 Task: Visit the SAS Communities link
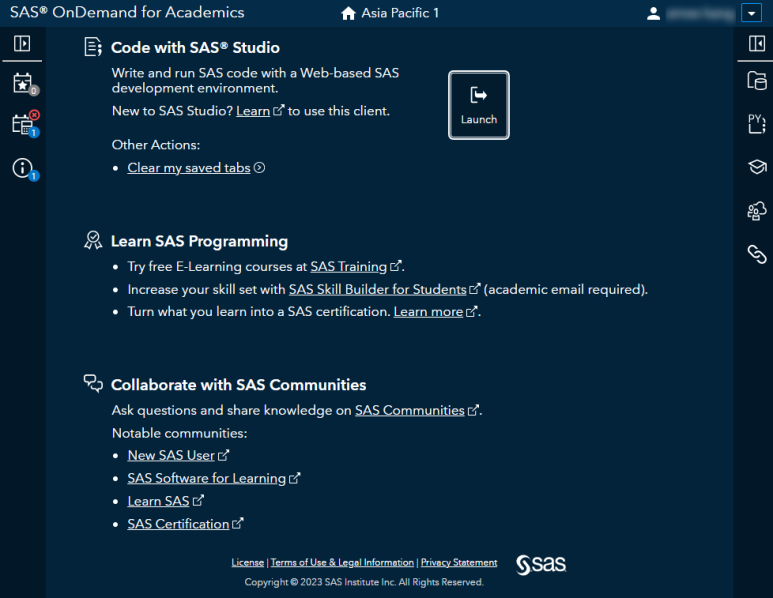pos(409,410)
